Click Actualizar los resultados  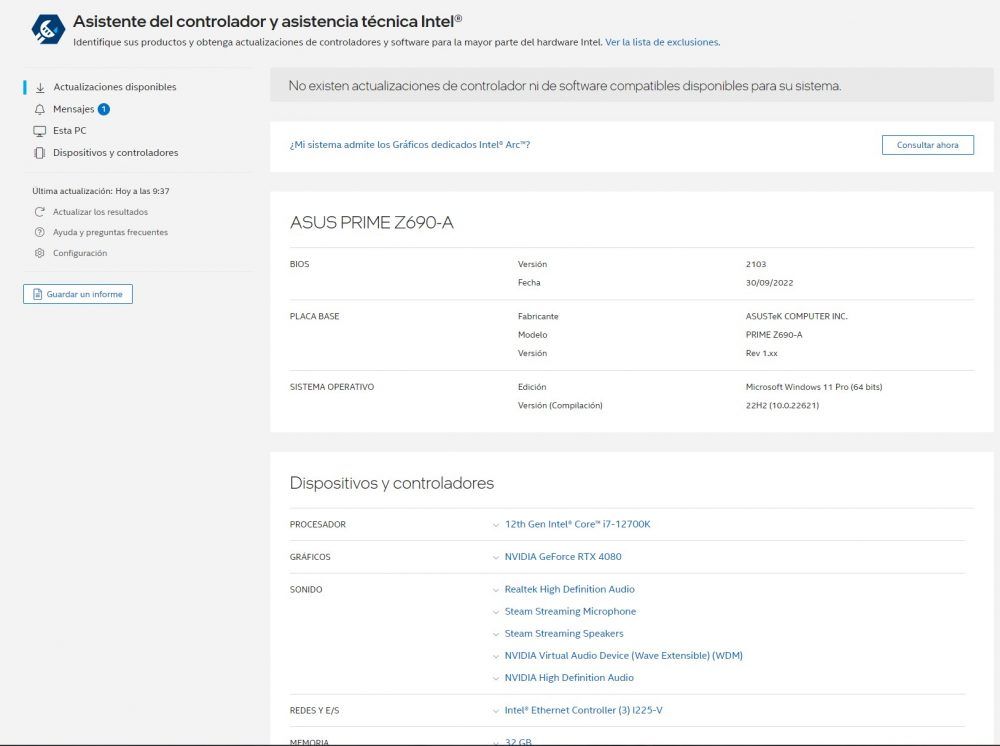click(100, 212)
